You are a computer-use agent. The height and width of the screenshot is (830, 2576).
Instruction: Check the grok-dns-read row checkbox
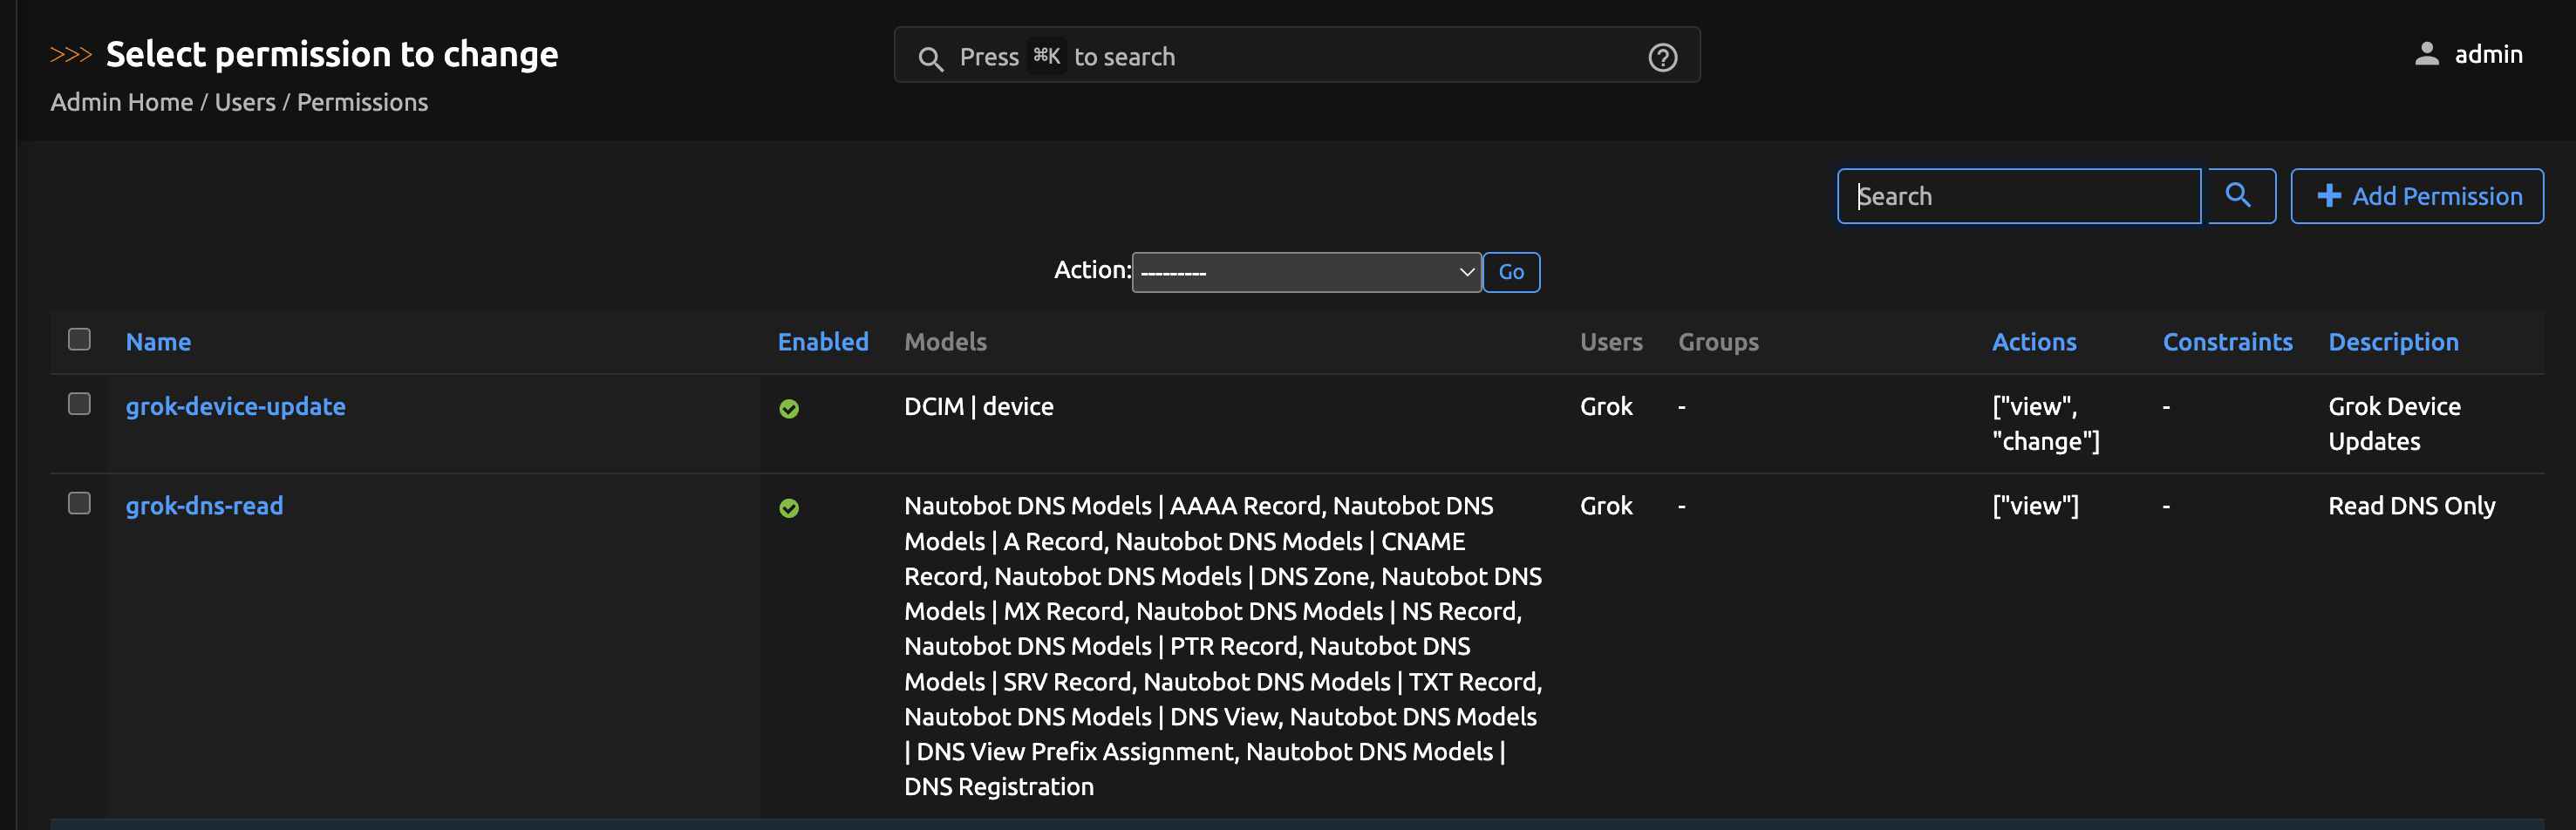pyautogui.click(x=79, y=502)
